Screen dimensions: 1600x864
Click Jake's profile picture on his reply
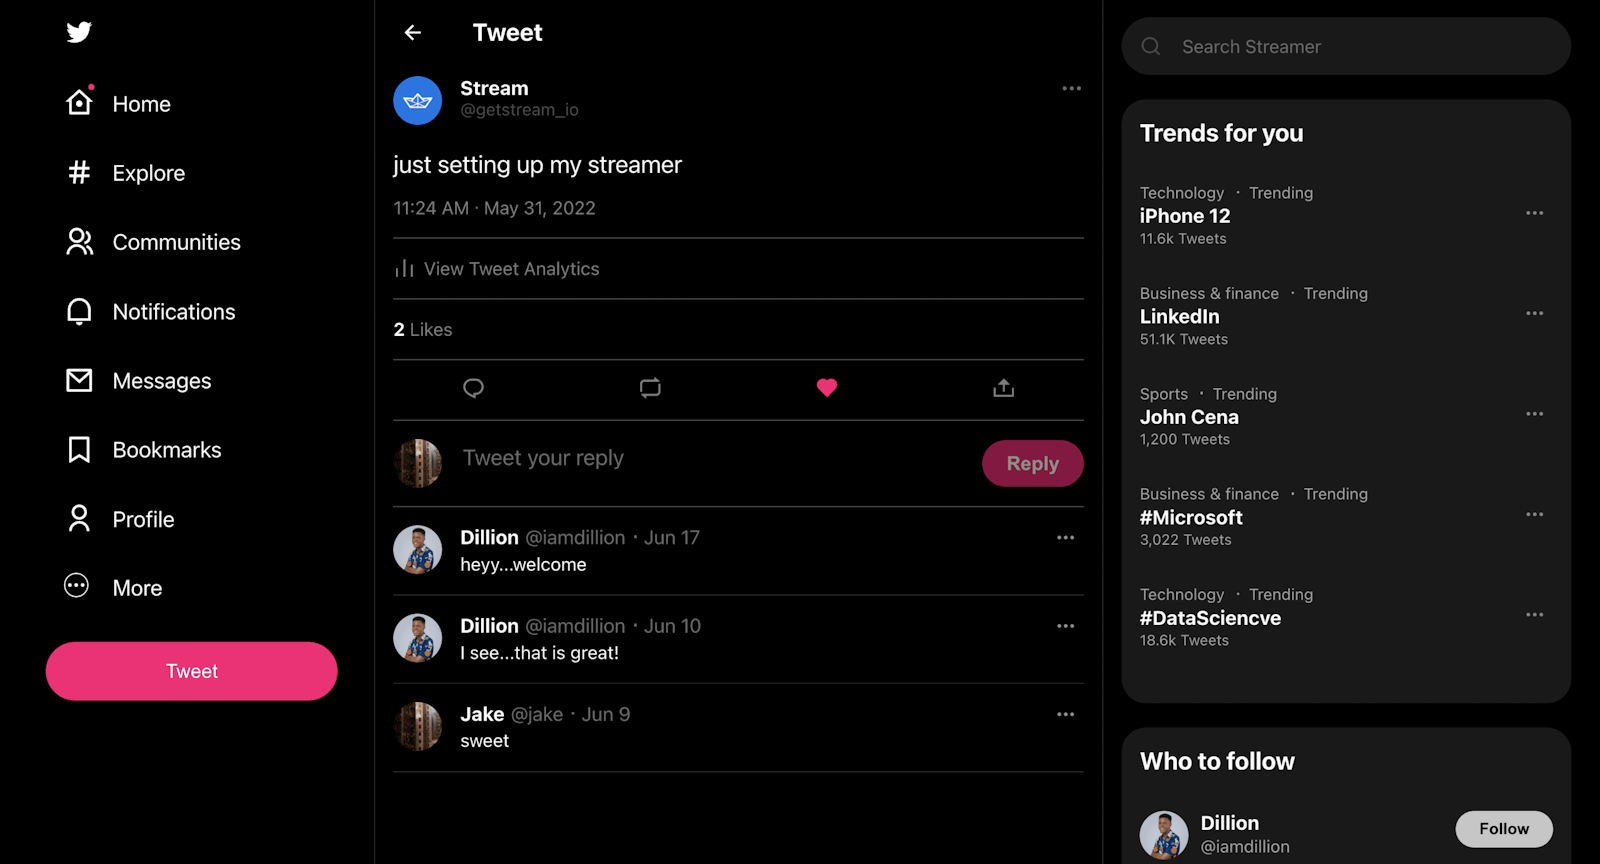(x=418, y=726)
